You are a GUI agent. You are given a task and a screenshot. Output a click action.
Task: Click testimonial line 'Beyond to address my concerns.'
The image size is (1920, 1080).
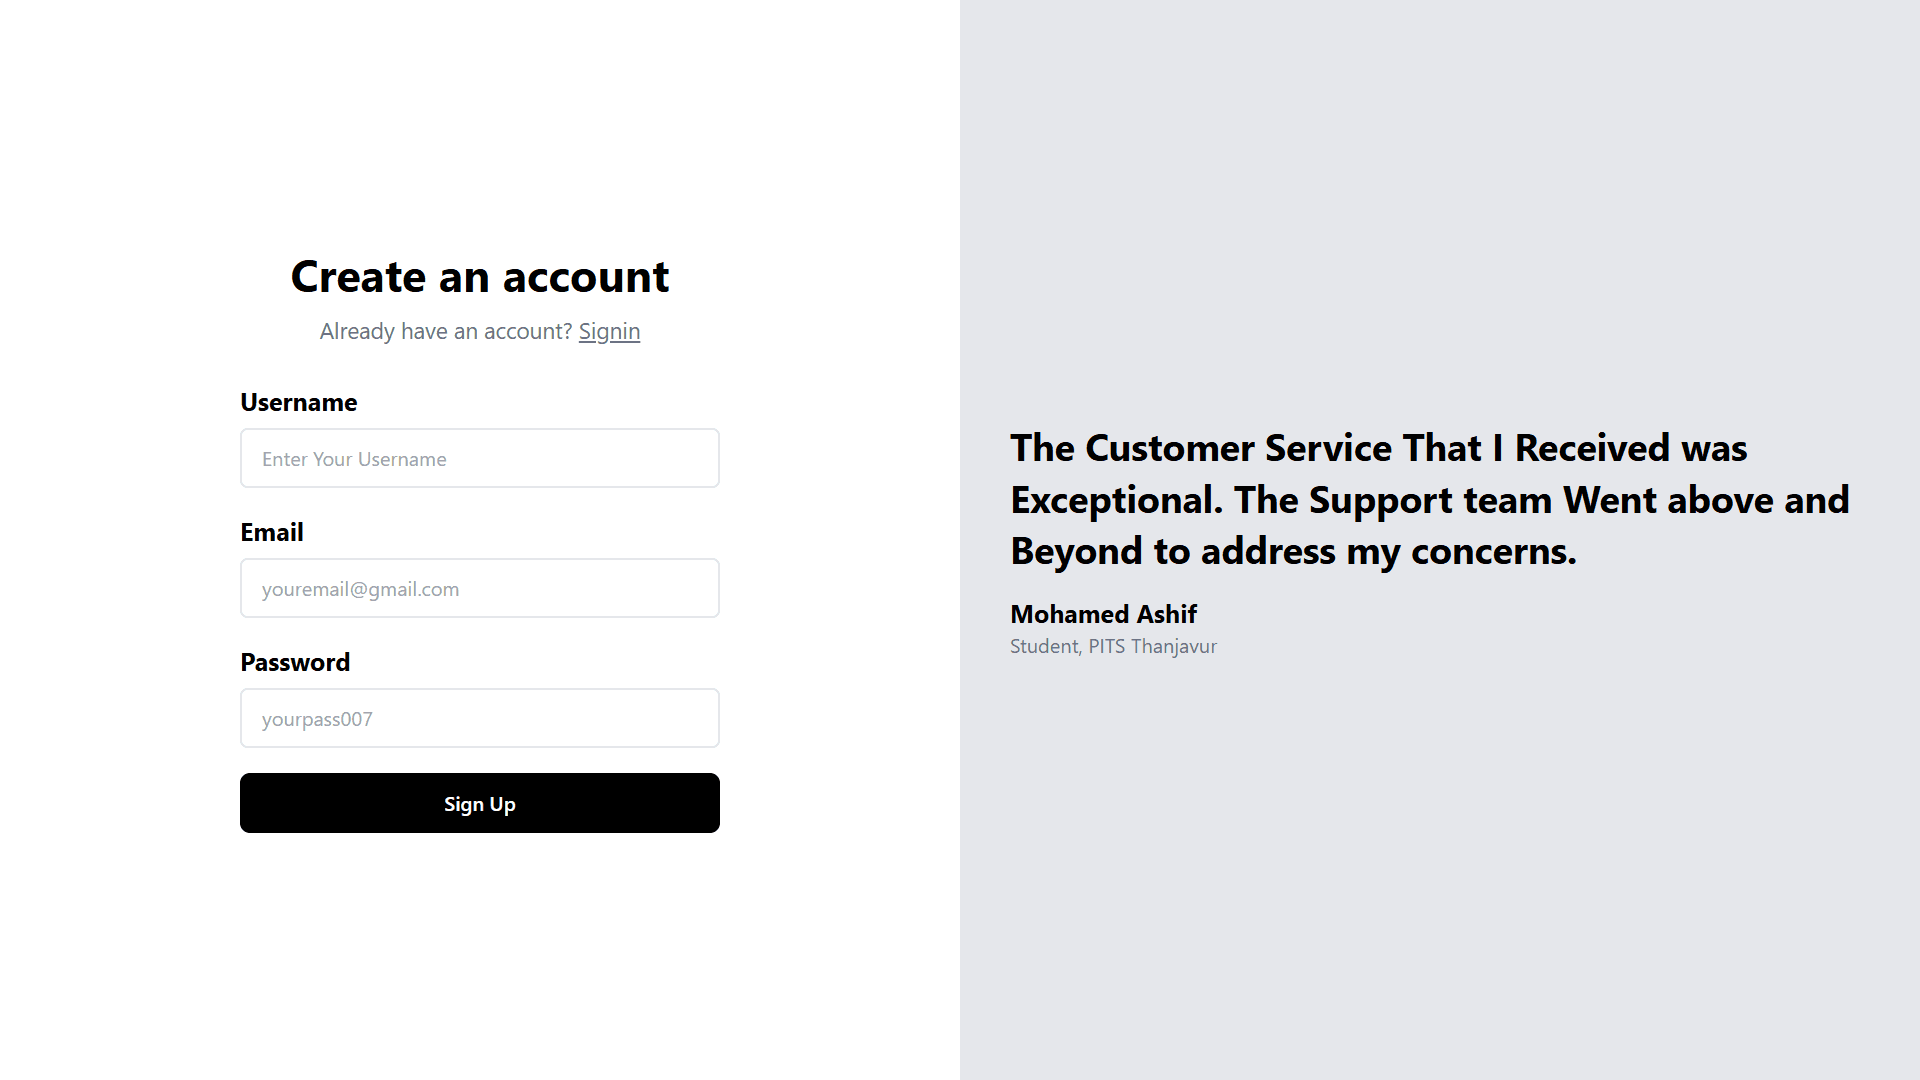coord(1293,551)
